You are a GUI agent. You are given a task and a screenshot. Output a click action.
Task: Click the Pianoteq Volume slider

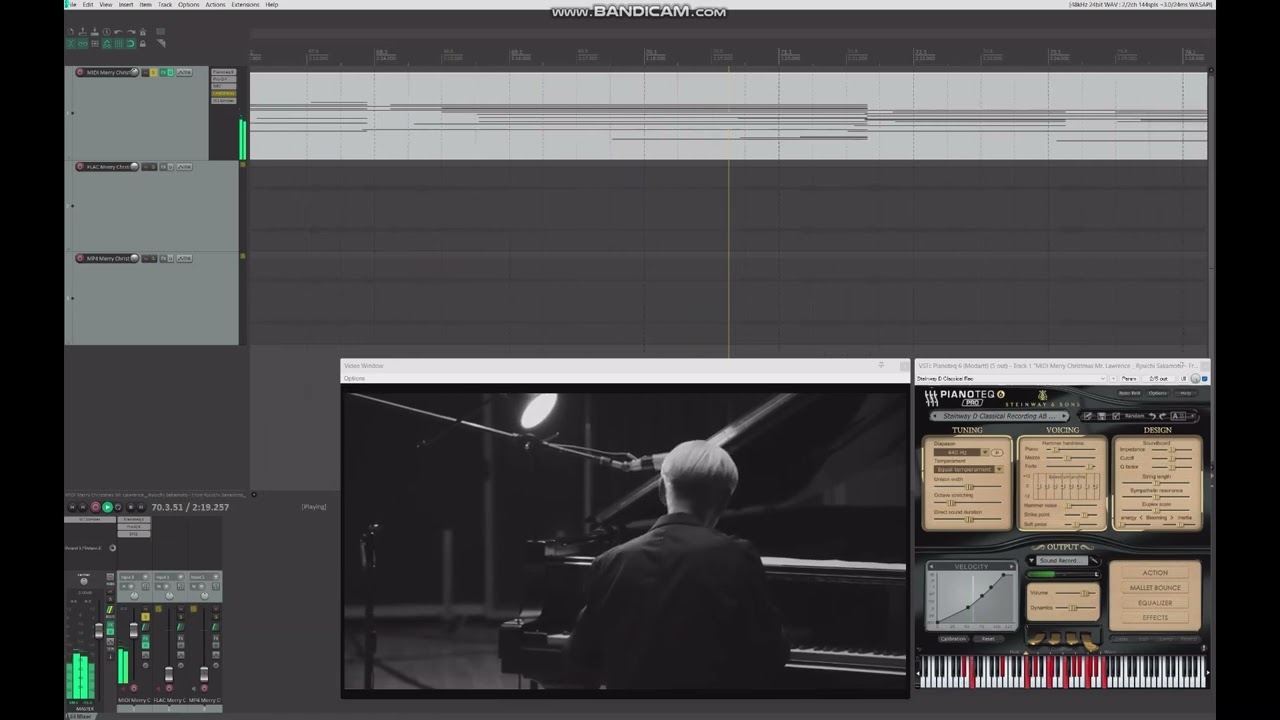click(1076, 593)
